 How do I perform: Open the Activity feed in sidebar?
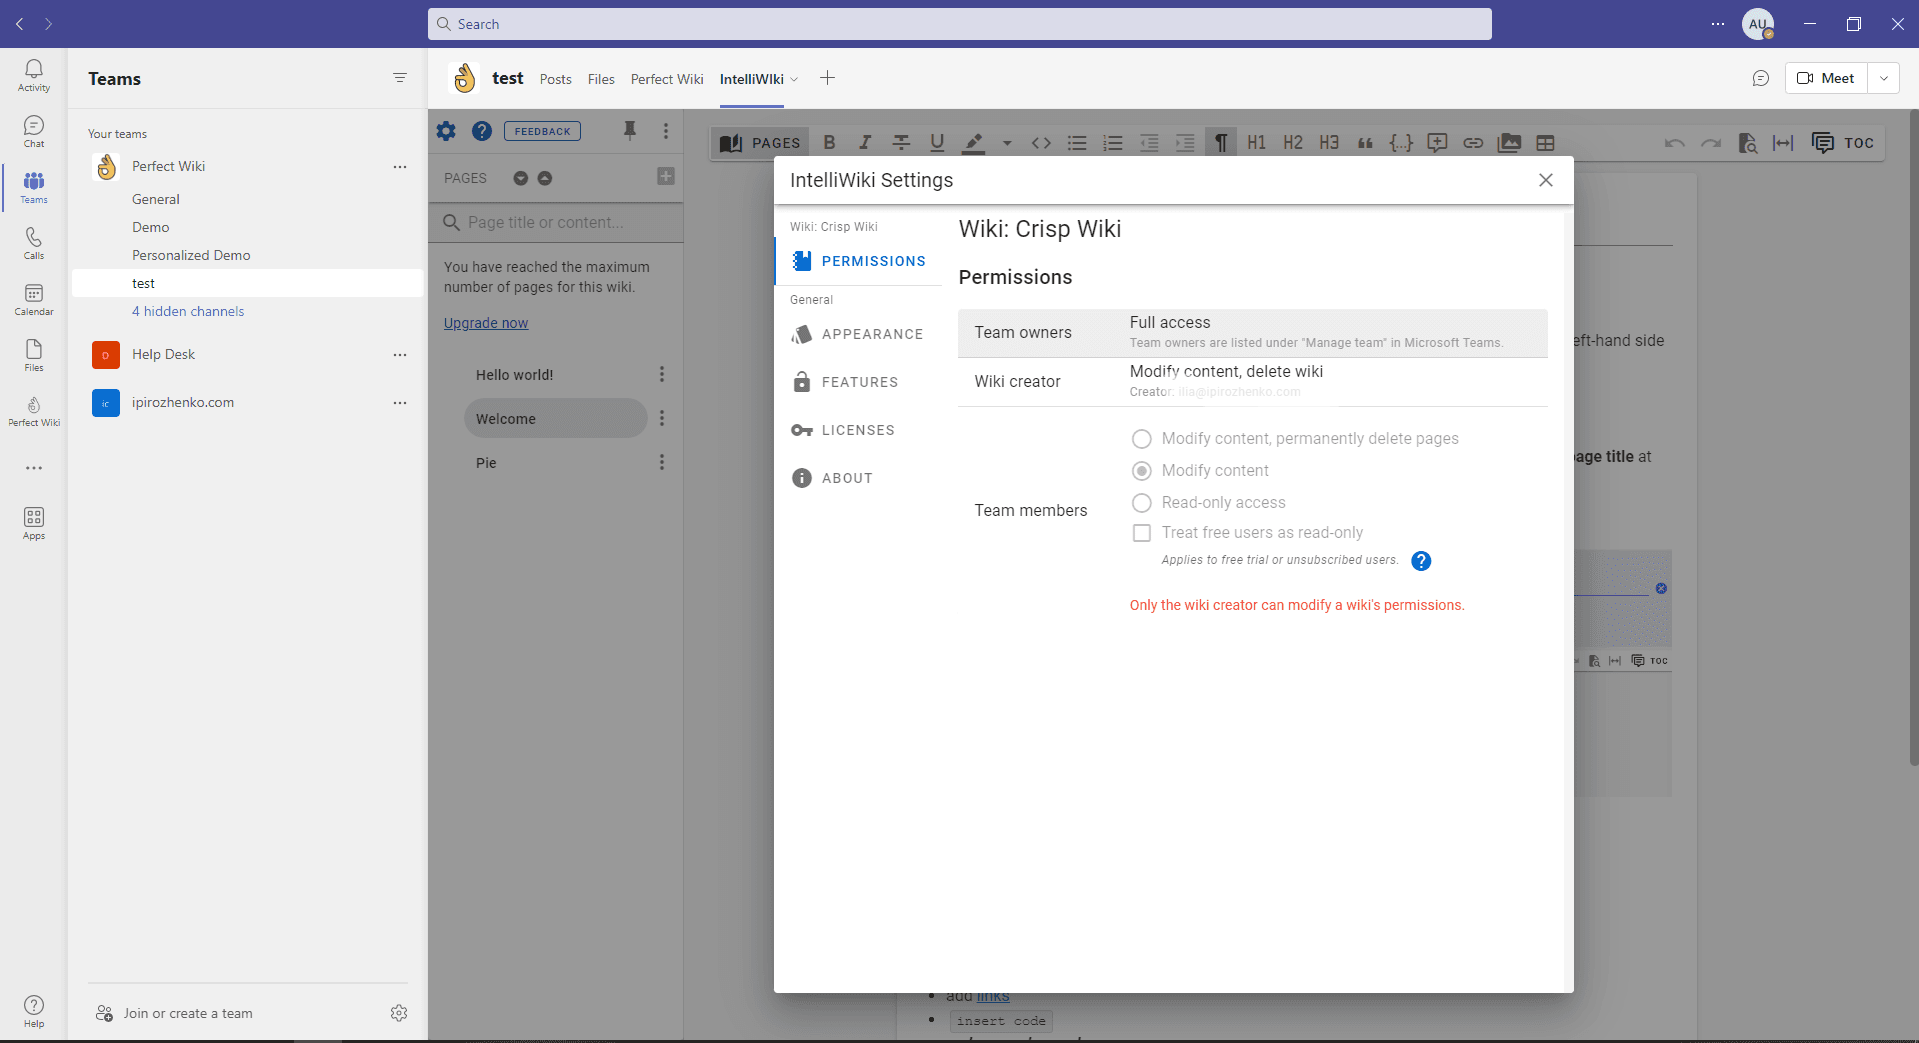click(33, 75)
